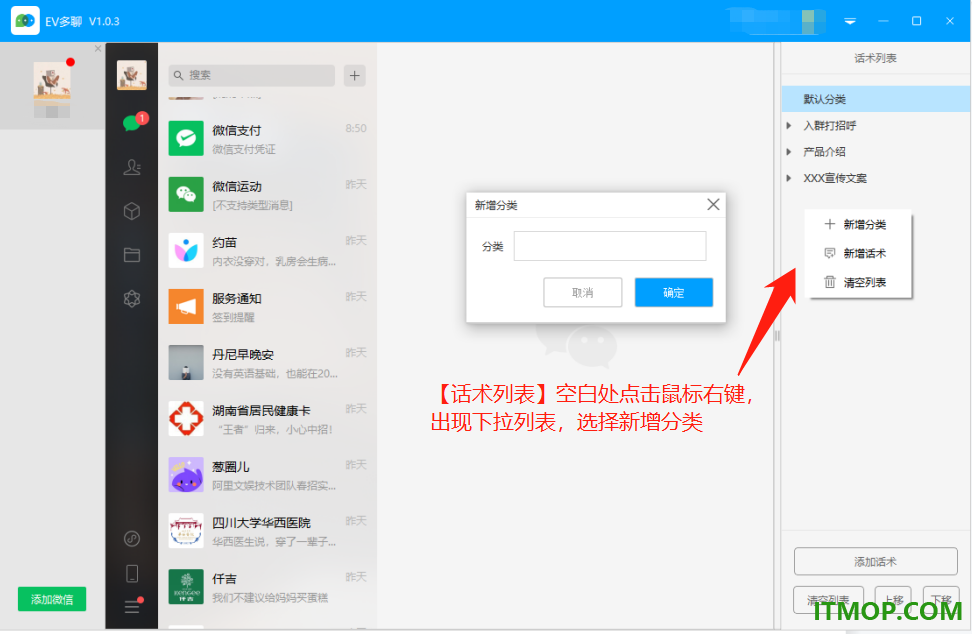Click the profile avatar atop dark sidebar
This screenshot has width=972, height=634.
tap(132, 75)
